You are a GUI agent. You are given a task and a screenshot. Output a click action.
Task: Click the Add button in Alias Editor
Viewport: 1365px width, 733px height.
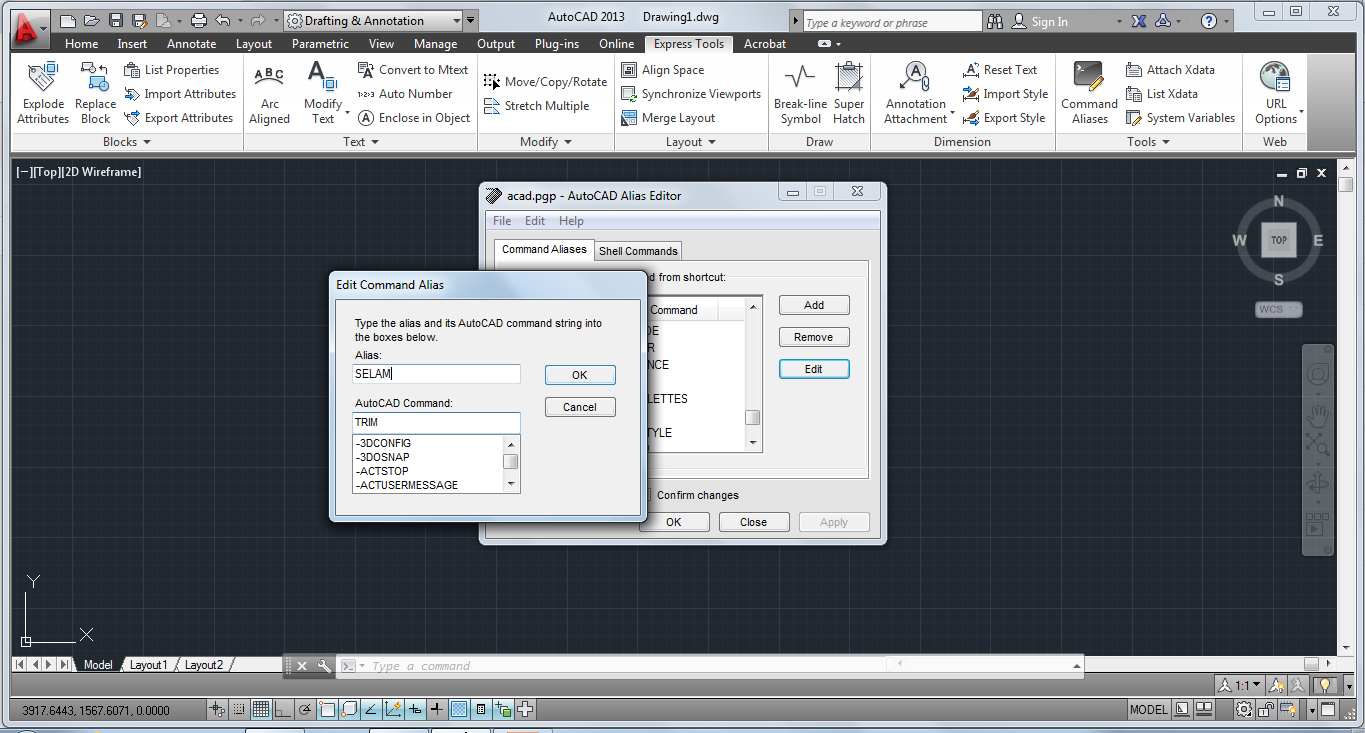814,305
